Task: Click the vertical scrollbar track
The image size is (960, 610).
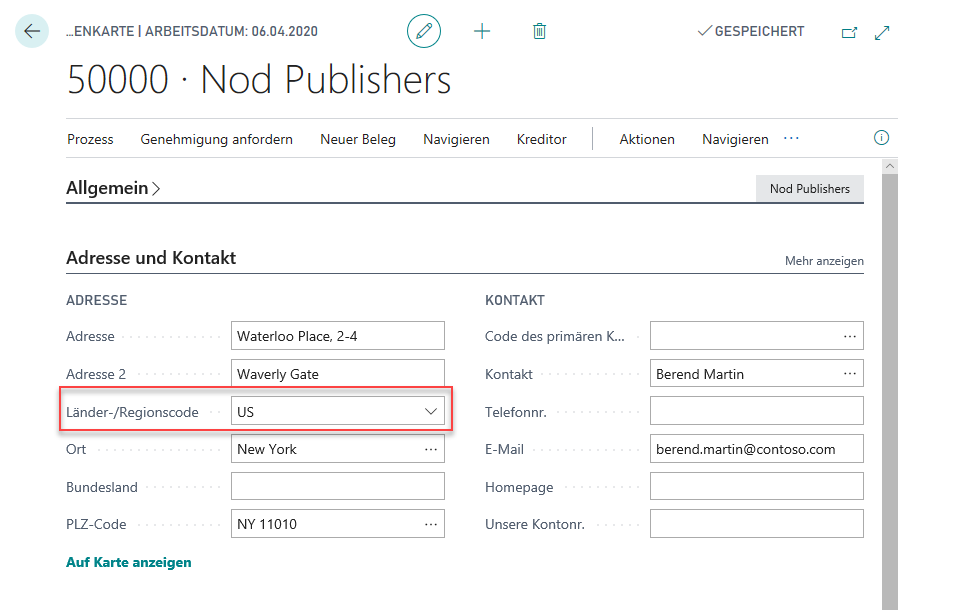Action: pos(890,392)
